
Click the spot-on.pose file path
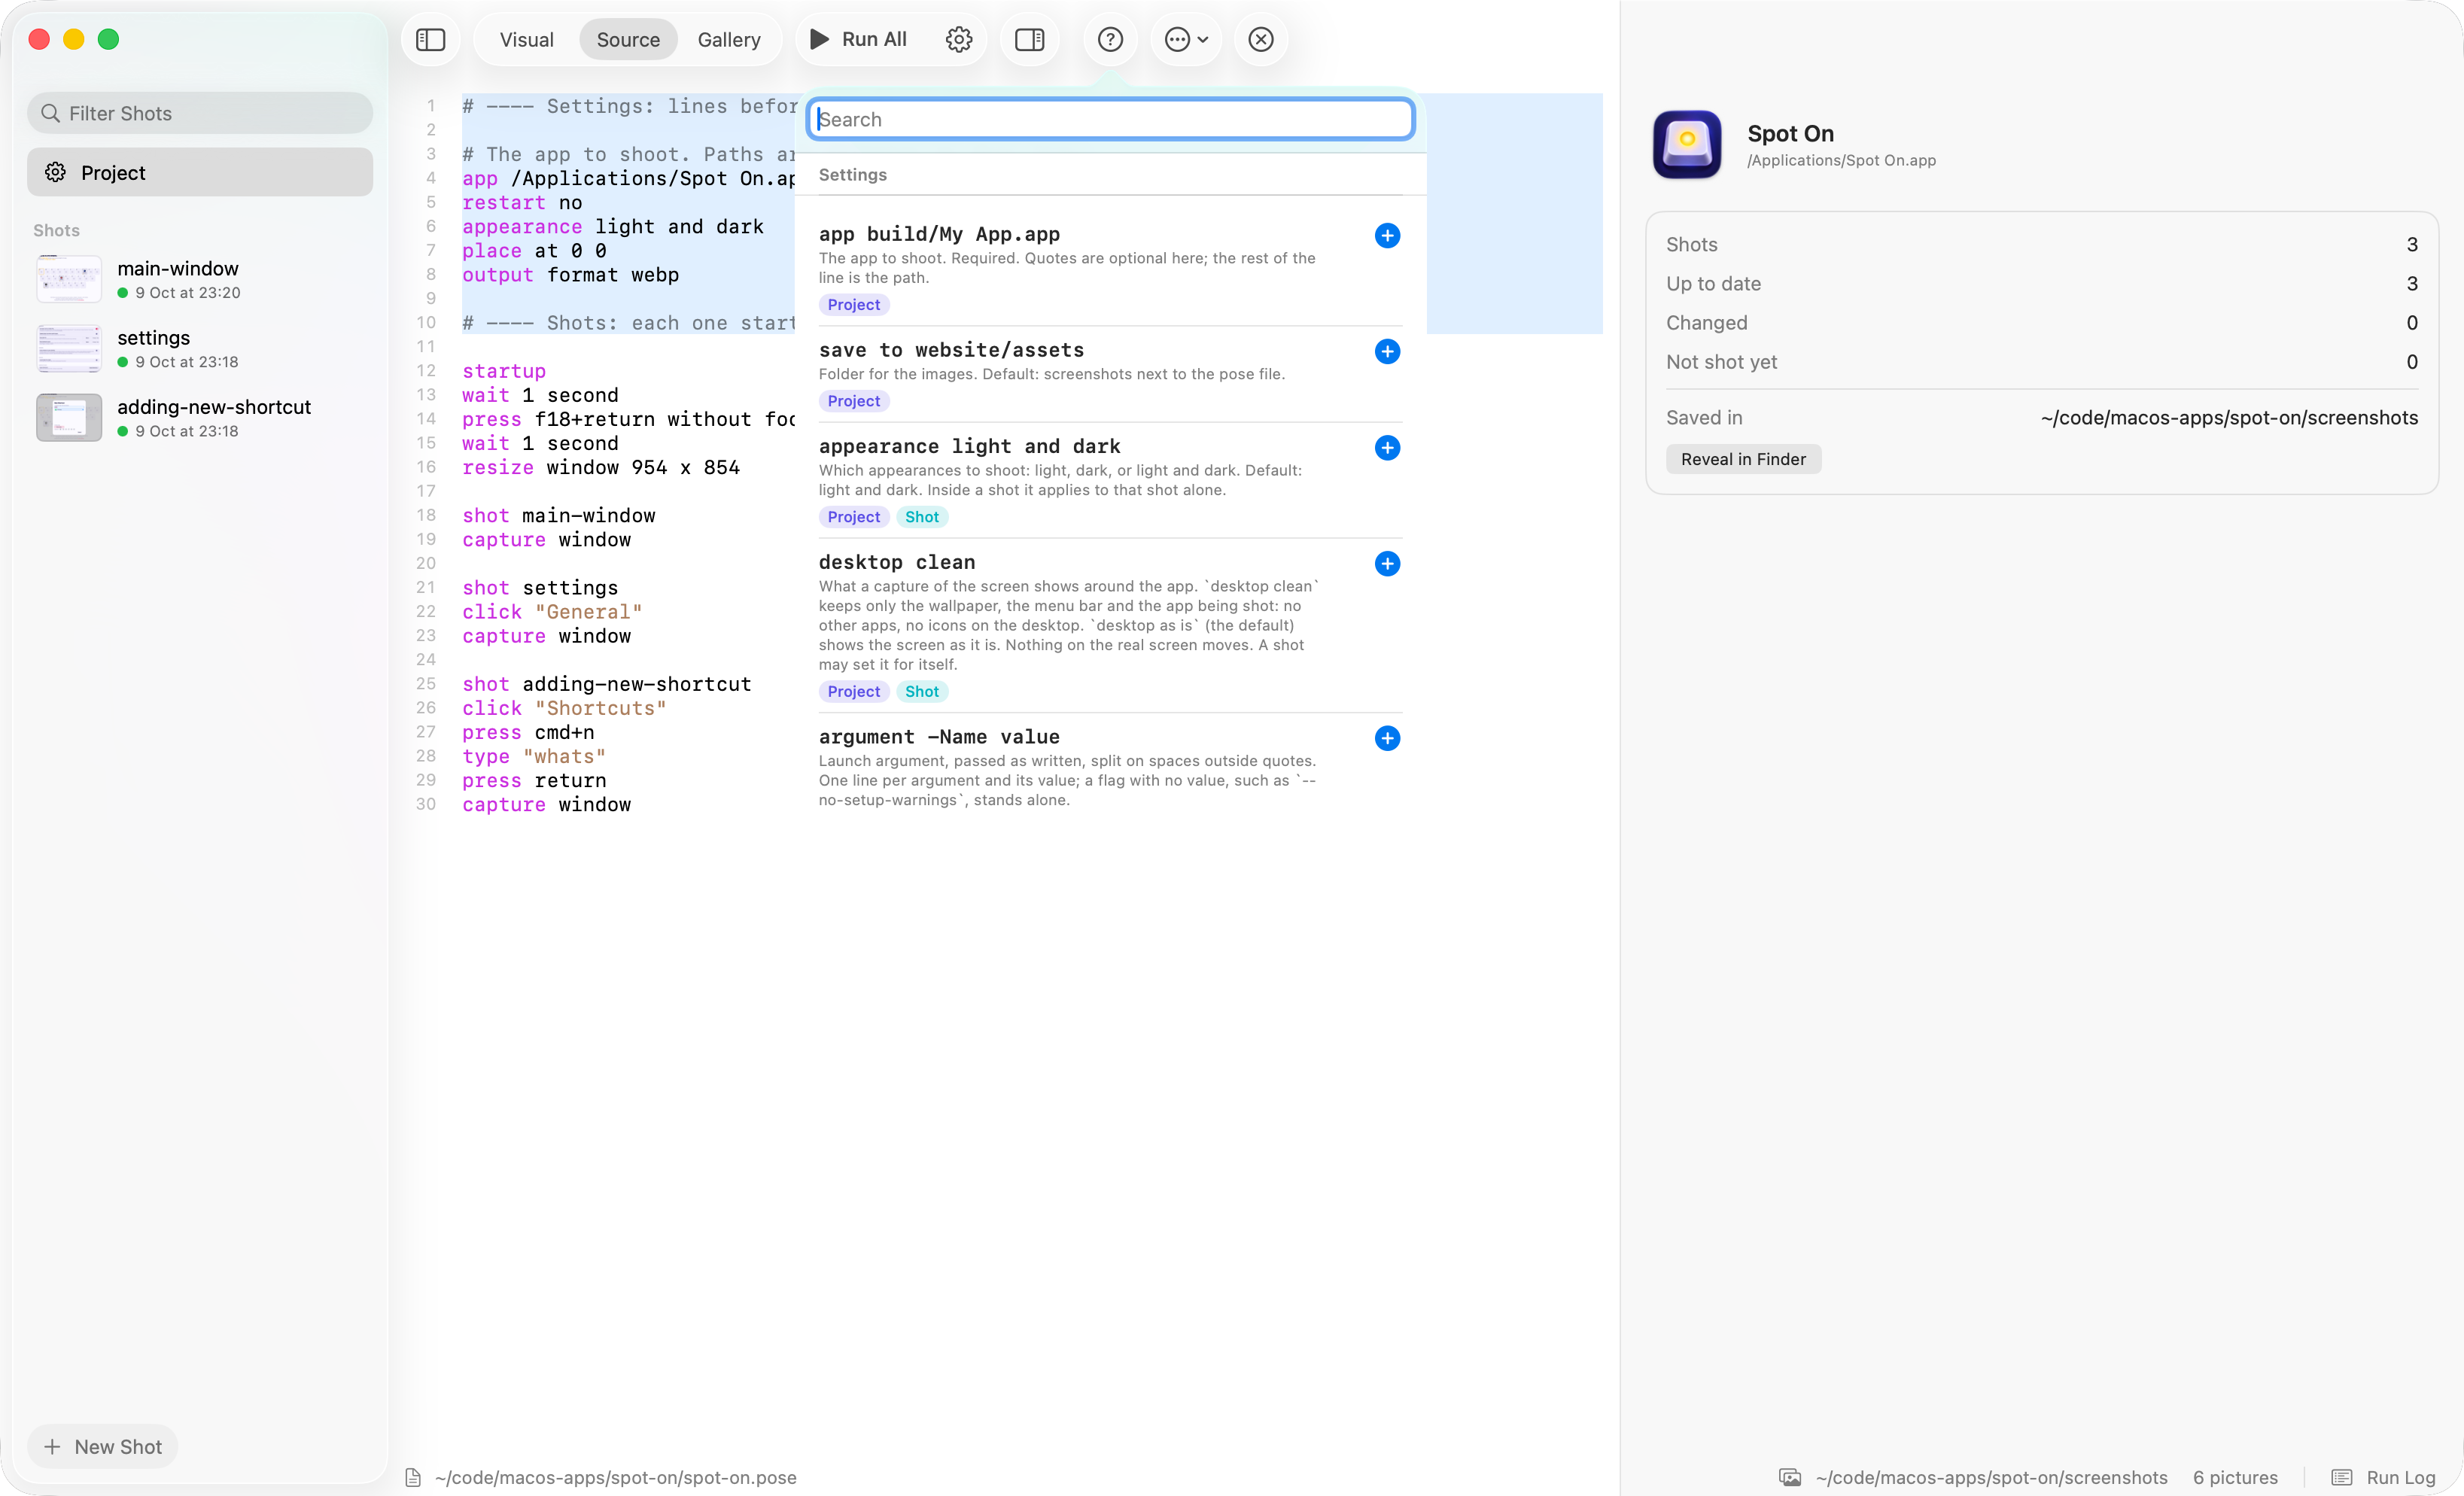pyautogui.click(x=615, y=1477)
